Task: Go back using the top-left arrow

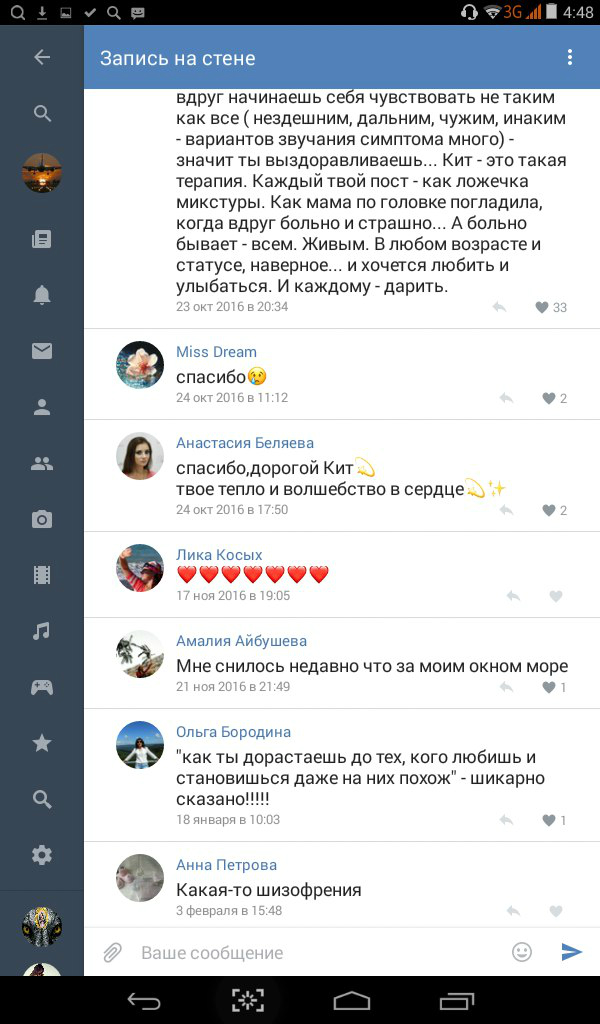Action: (x=42, y=57)
